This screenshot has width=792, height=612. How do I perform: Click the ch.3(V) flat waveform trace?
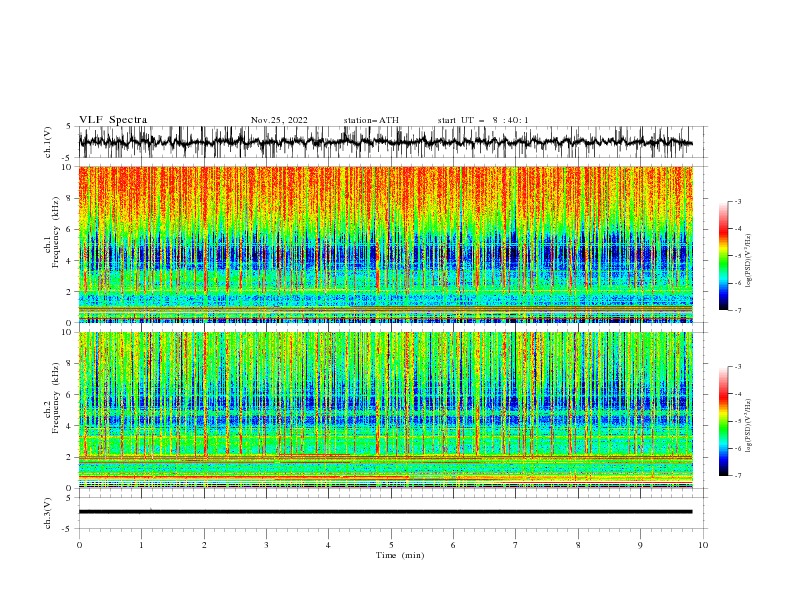(385, 512)
